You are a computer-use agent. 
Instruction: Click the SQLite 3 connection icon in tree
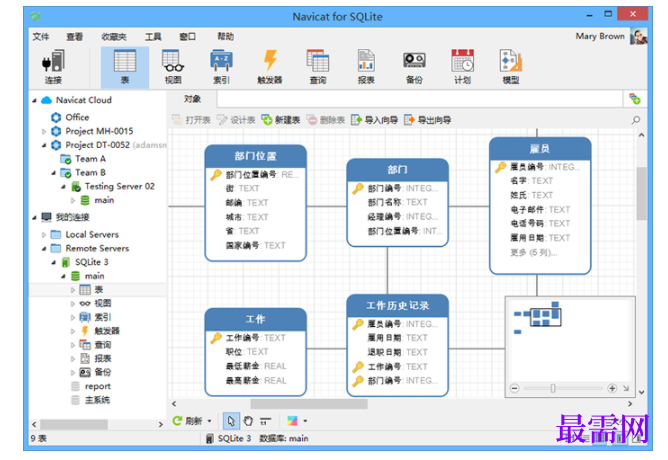click(x=66, y=262)
